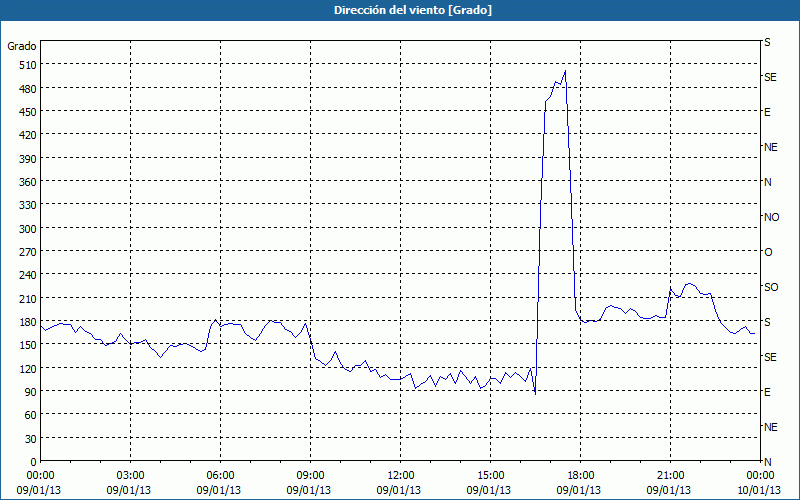Pick the 420 tick label
Viewport: 800px width, 500px height.
[28, 135]
